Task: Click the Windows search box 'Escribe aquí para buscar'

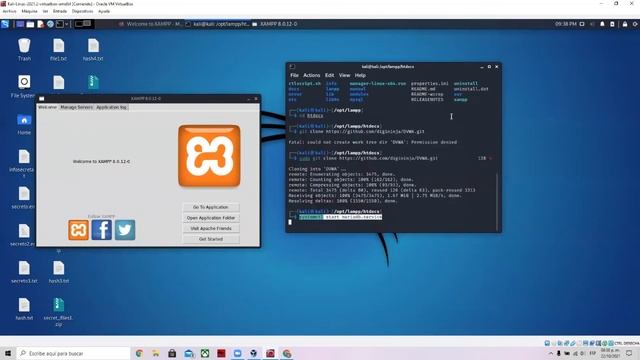Action: [x=73, y=353]
